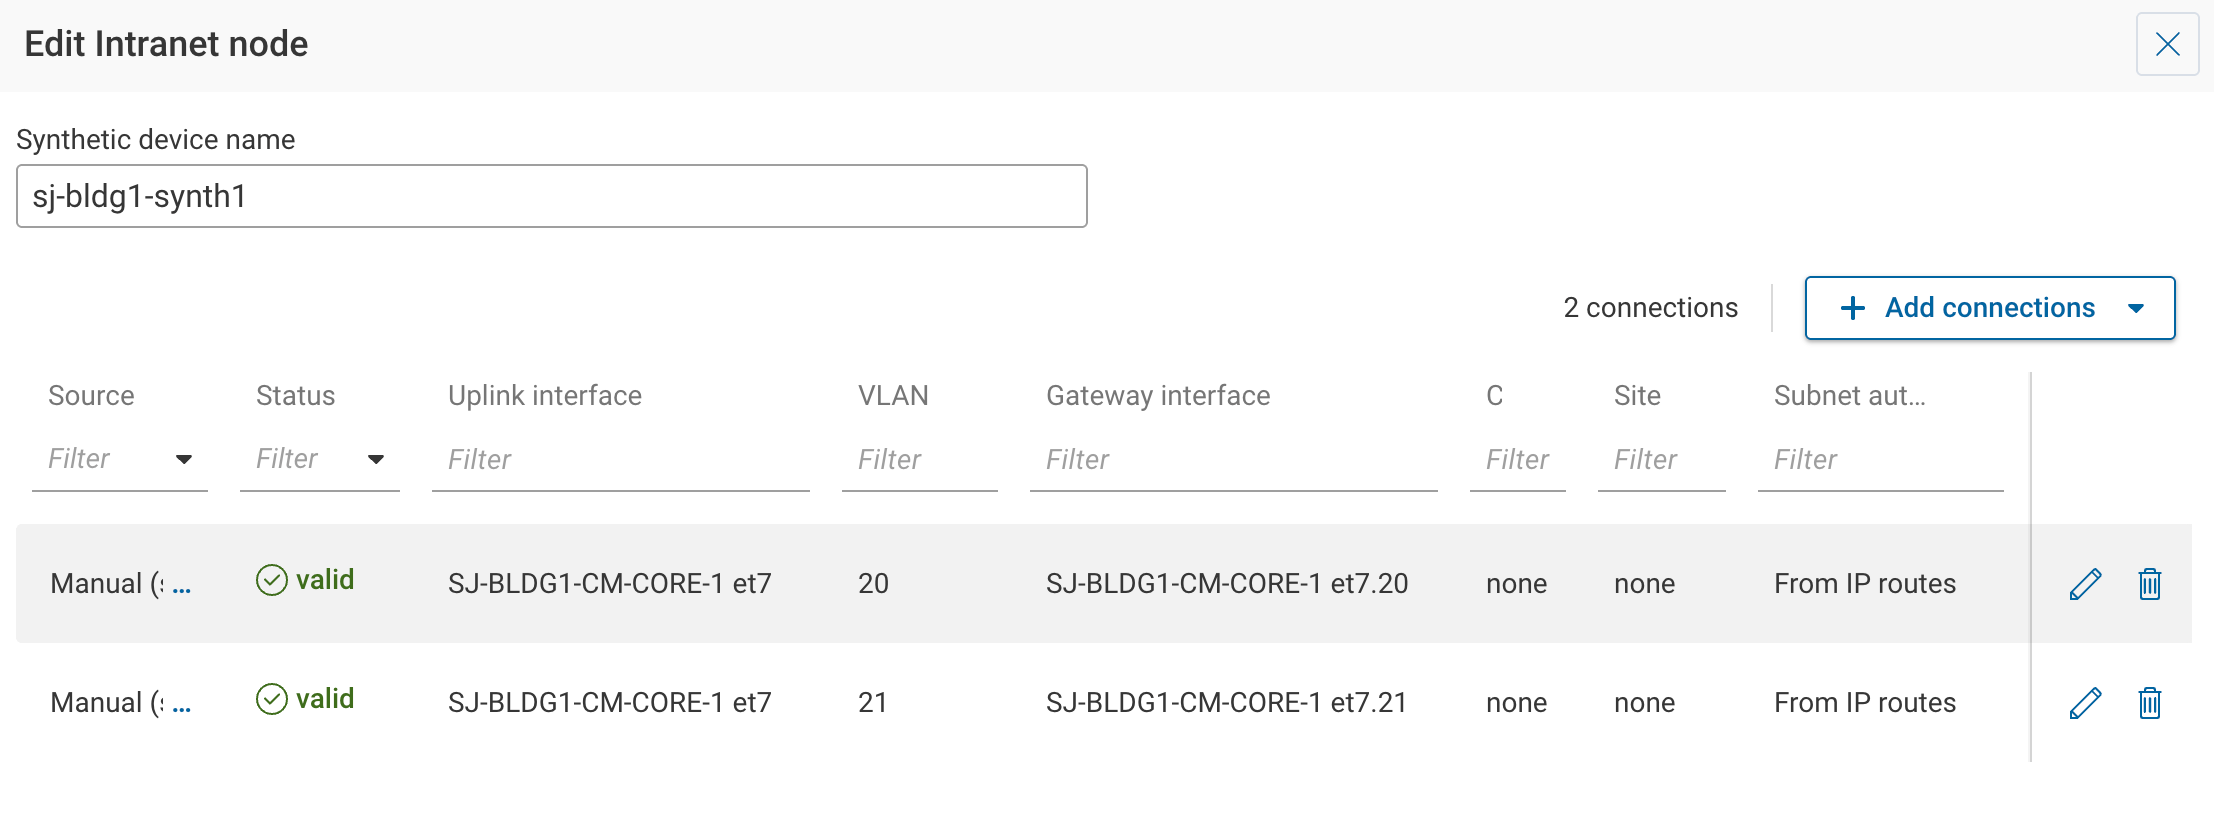Select the Uplink interface column header
Screen dimensions: 2214x826
coord(544,395)
